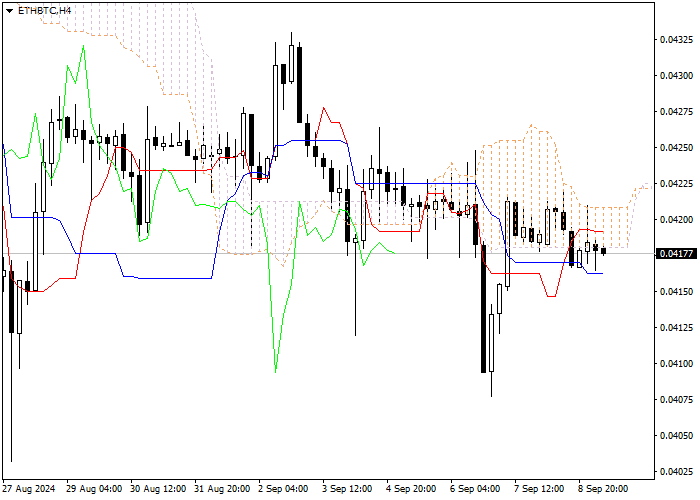Click the 0.04150 price axis label
This screenshot has height=500, width=700.
[676, 292]
